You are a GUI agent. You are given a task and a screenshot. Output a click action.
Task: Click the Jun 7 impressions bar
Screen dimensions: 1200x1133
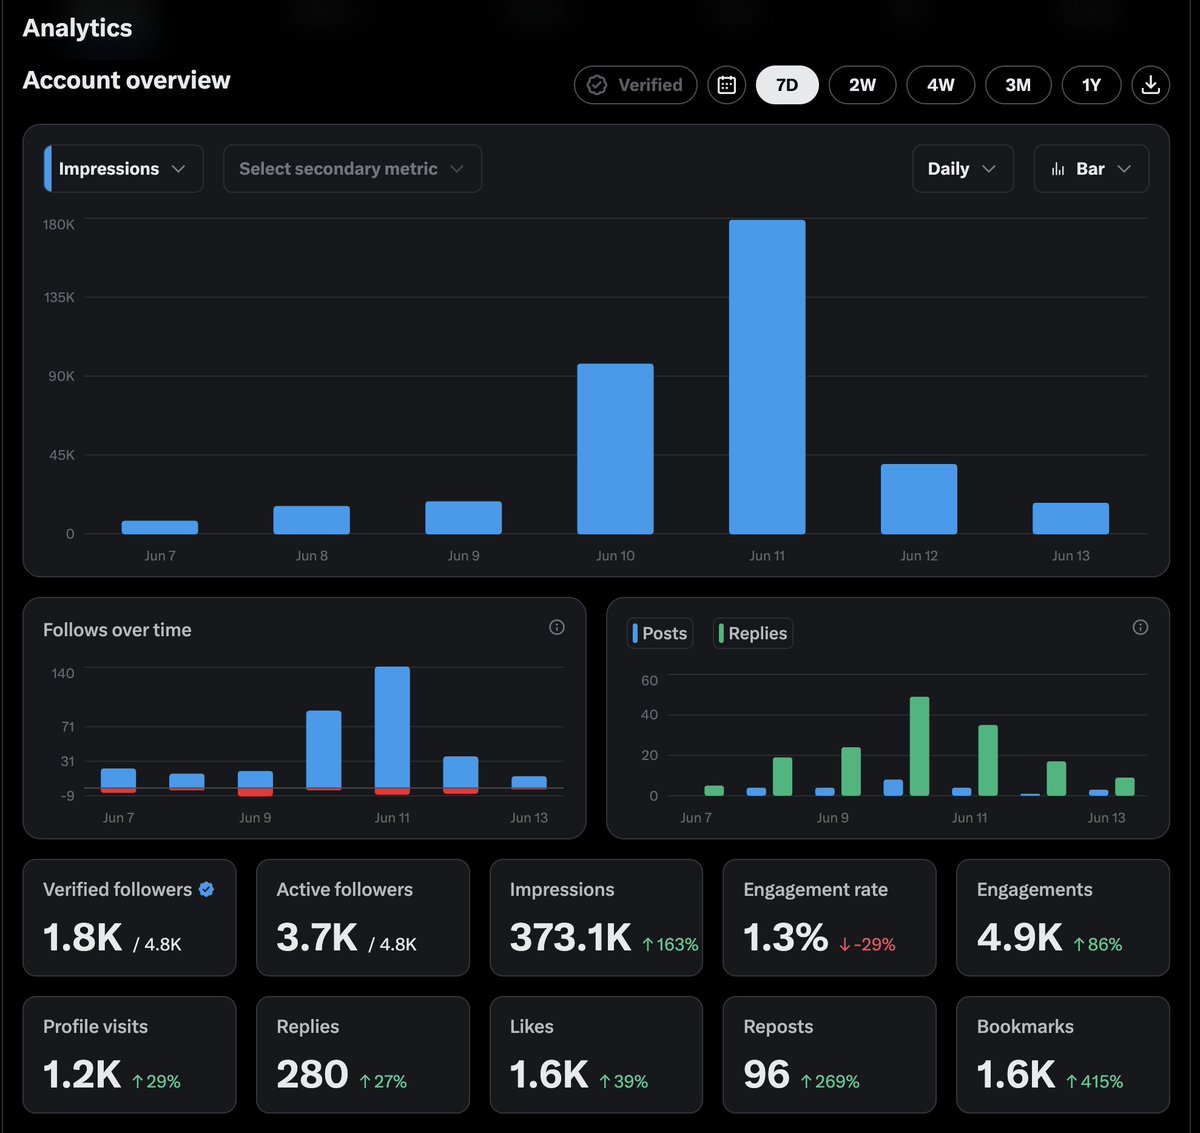(160, 527)
